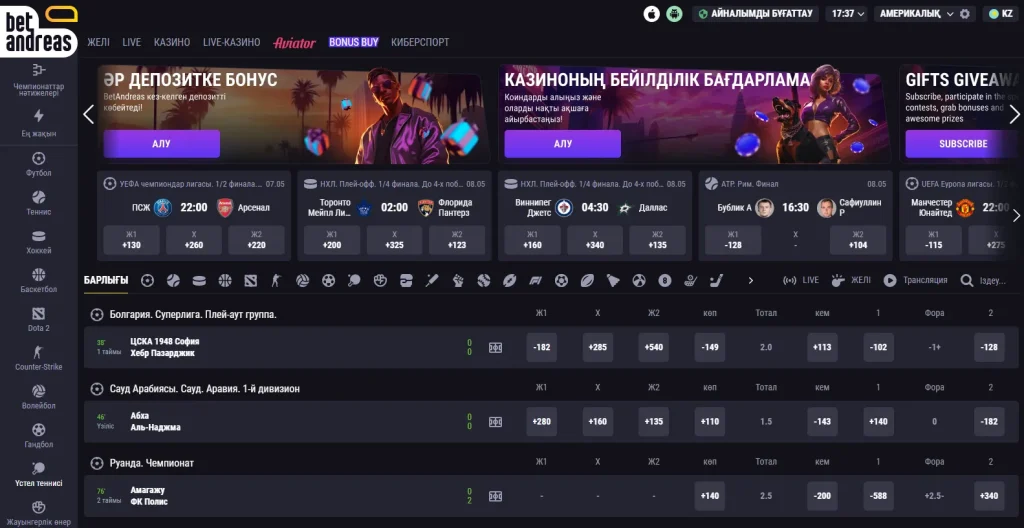Open the Bonus Buy tab
Viewport: 1024px width, 528px height.
click(354, 42)
